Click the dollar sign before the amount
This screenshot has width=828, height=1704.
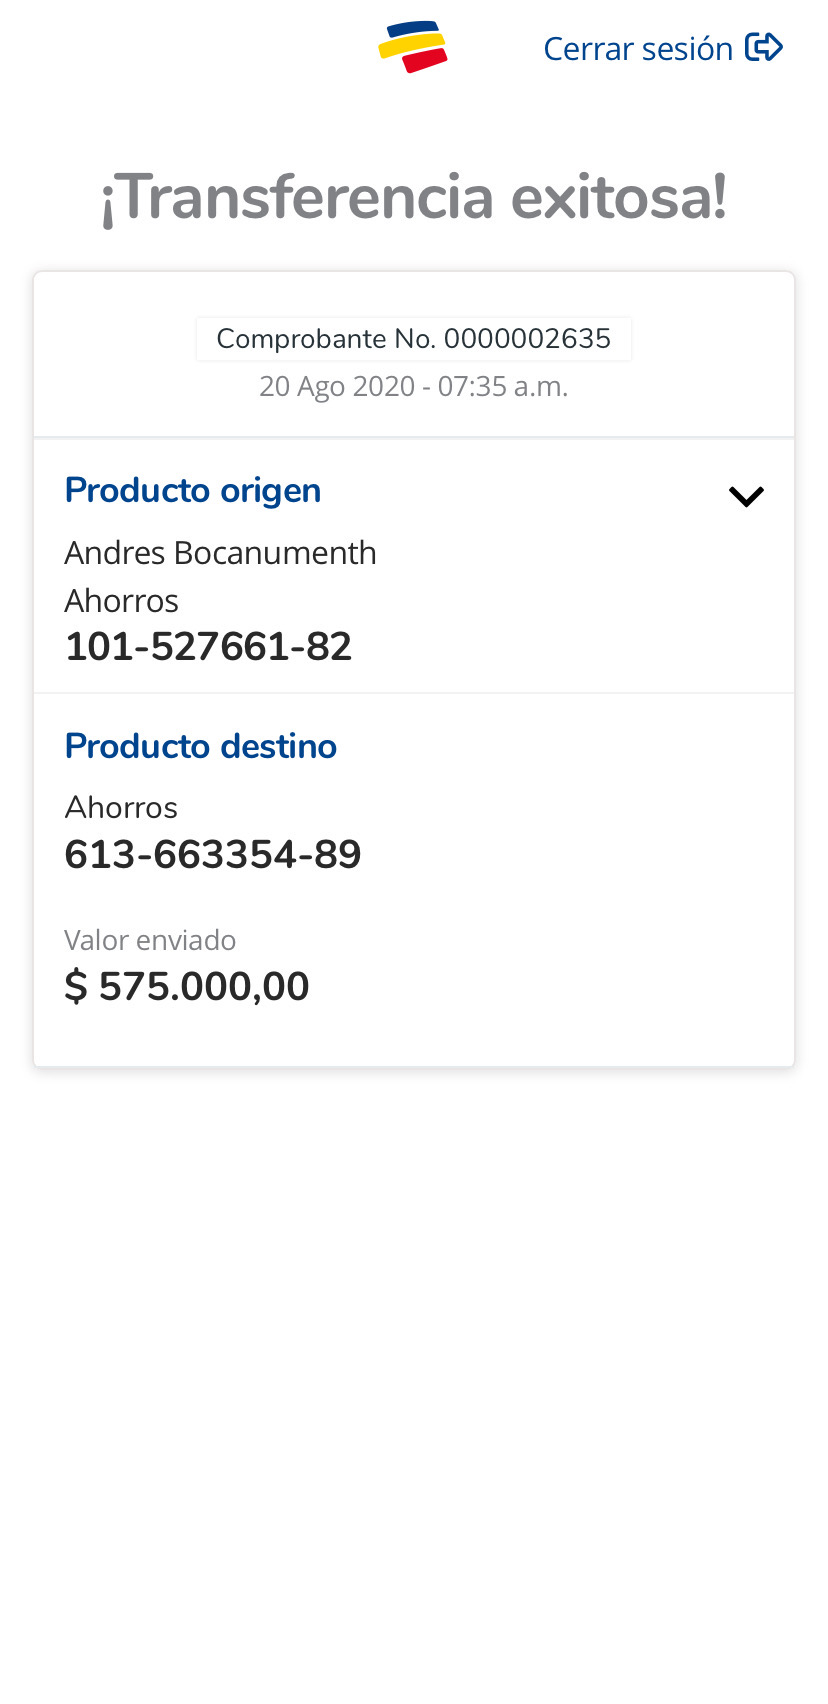click(76, 987)
